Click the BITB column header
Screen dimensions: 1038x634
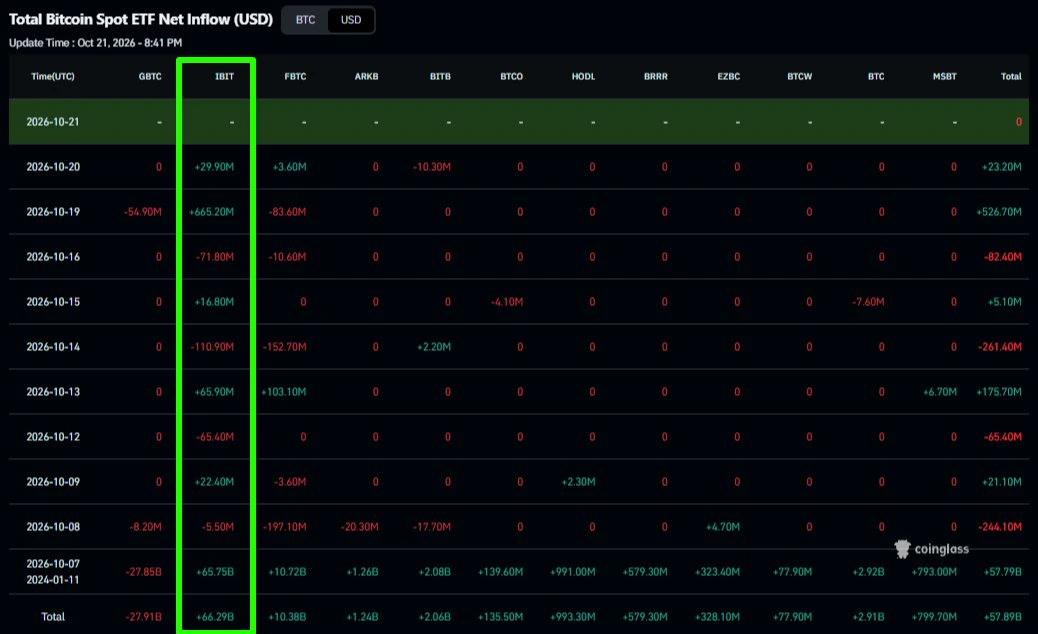pos(440,77)
